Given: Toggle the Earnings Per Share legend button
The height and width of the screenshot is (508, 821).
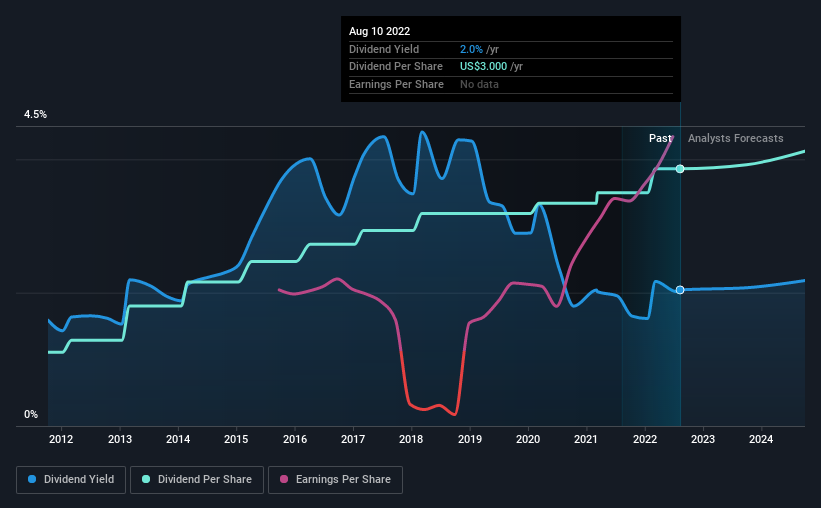Looking at the screenshot, I should point(335,480).
